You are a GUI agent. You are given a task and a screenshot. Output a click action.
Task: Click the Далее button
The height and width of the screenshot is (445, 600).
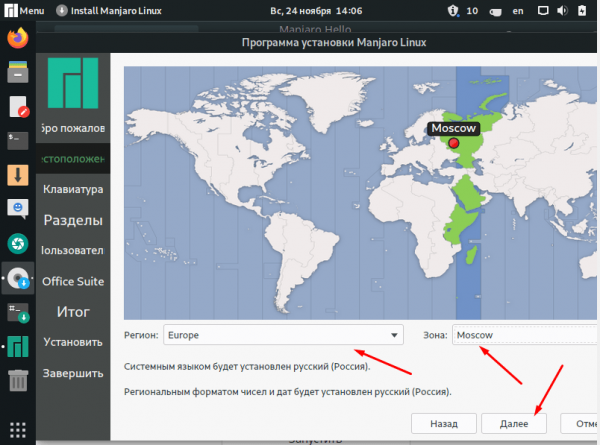[514, 424]
